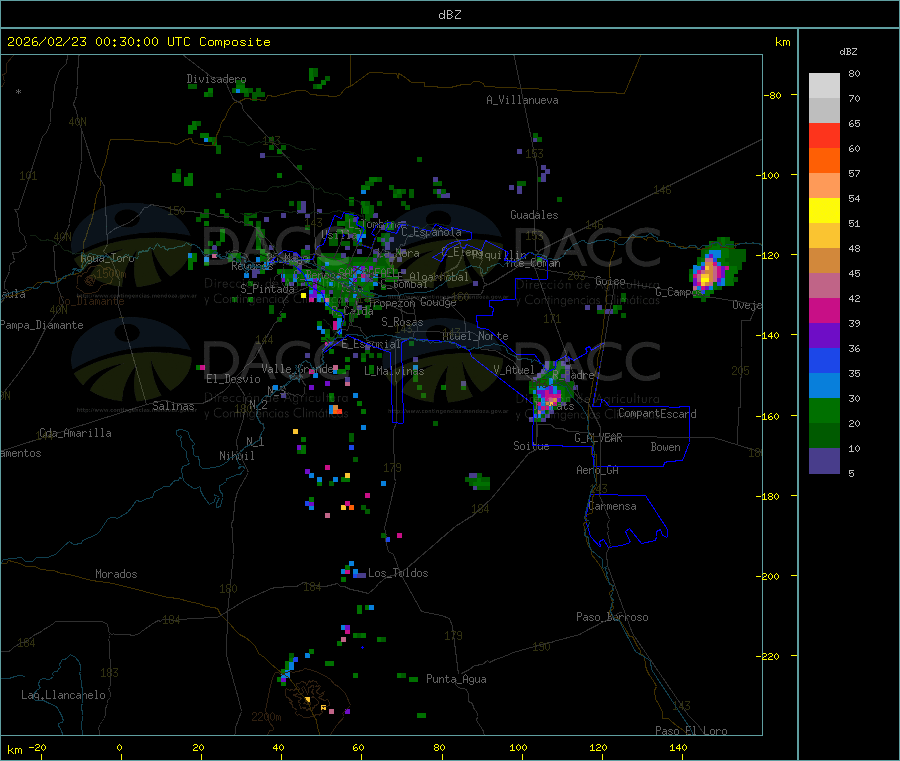Click the El_Desvio label

tap(233, 379)
